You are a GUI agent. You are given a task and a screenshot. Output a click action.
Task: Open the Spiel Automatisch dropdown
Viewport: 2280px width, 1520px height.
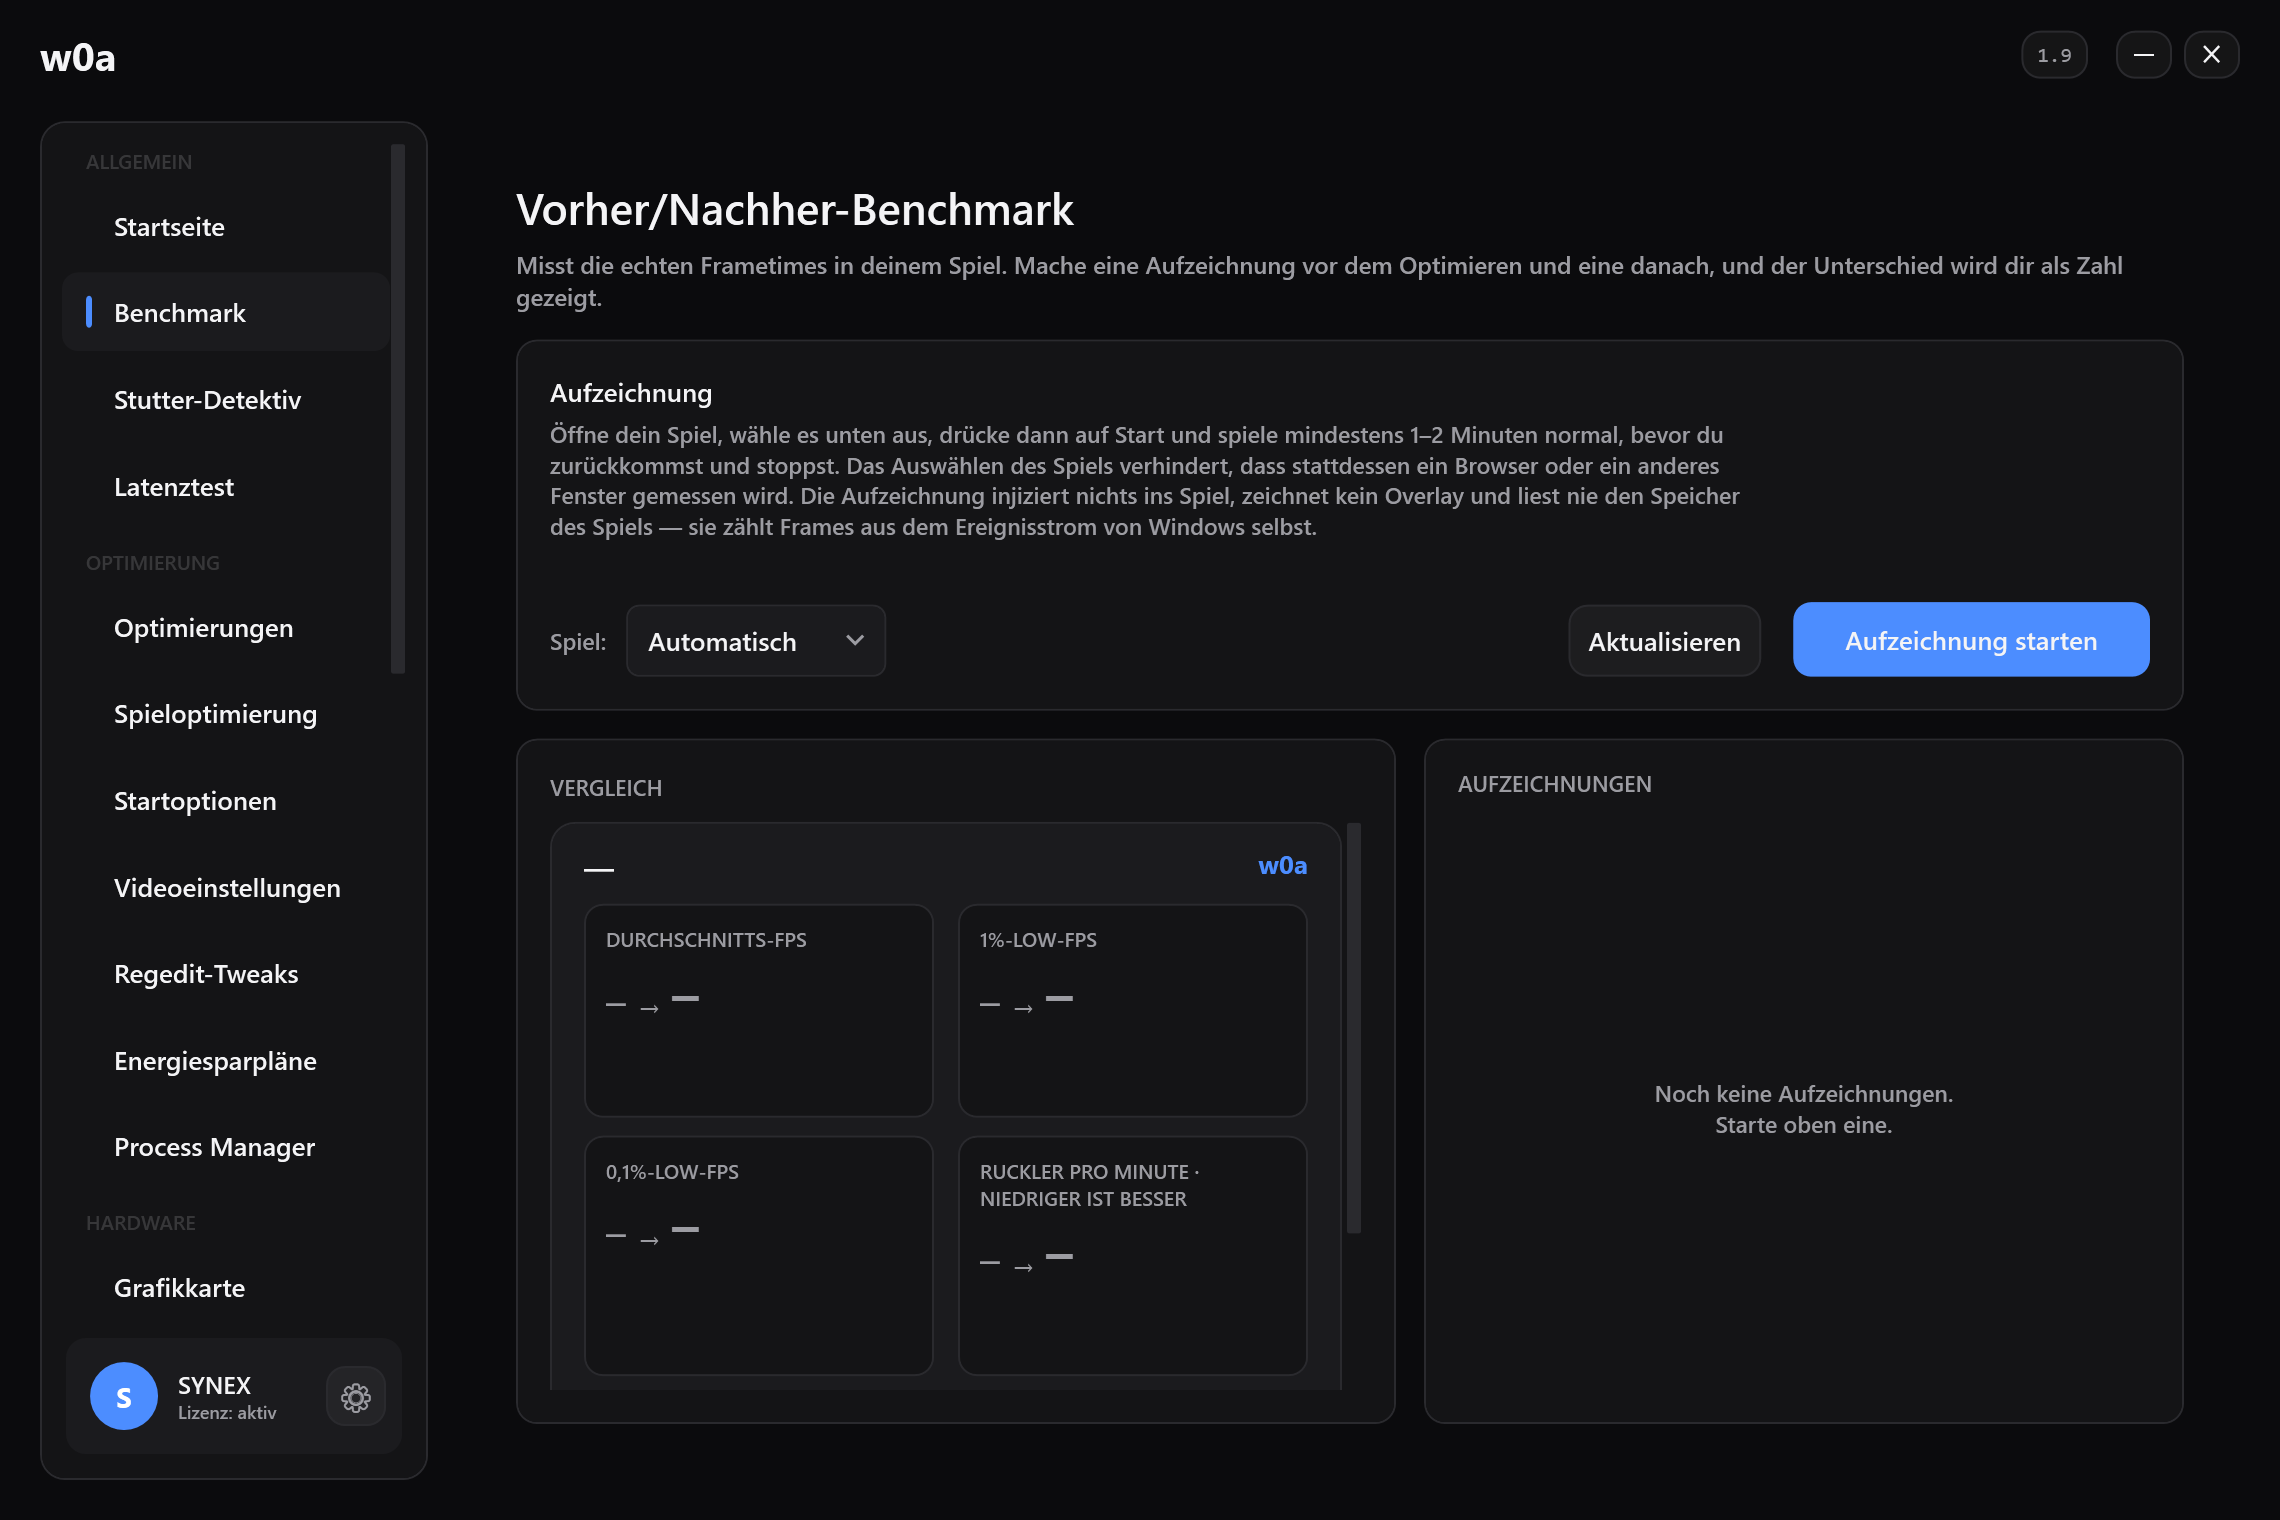click(x=756, y=641)
